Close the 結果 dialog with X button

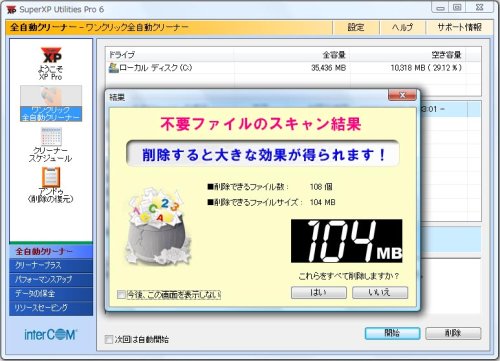[402, 95]
